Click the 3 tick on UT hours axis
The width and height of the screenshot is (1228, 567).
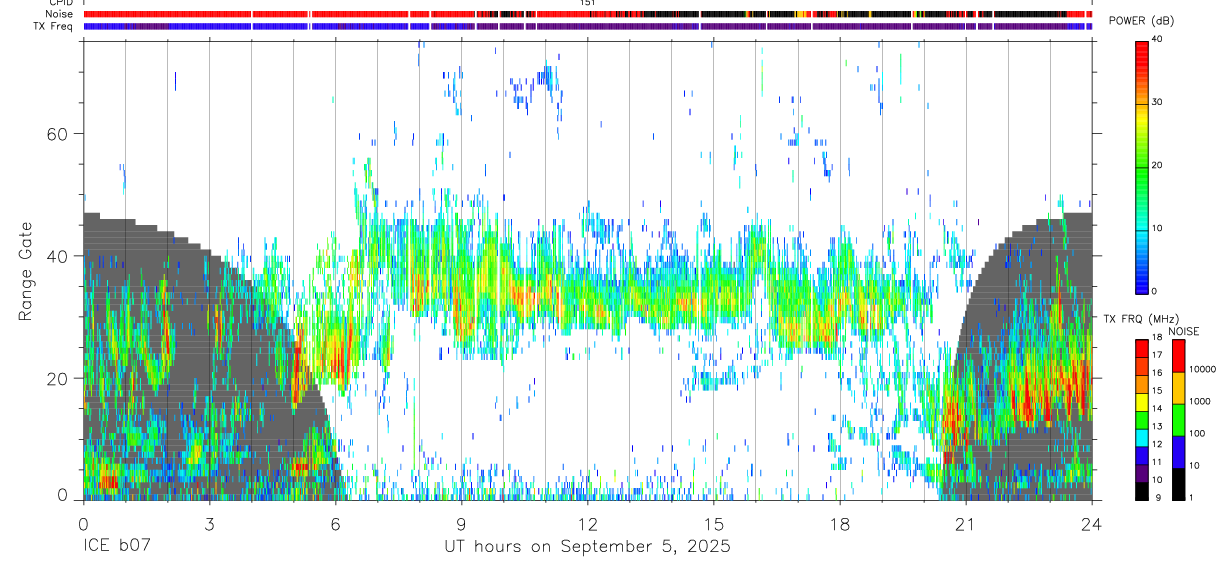pos(208,524)
